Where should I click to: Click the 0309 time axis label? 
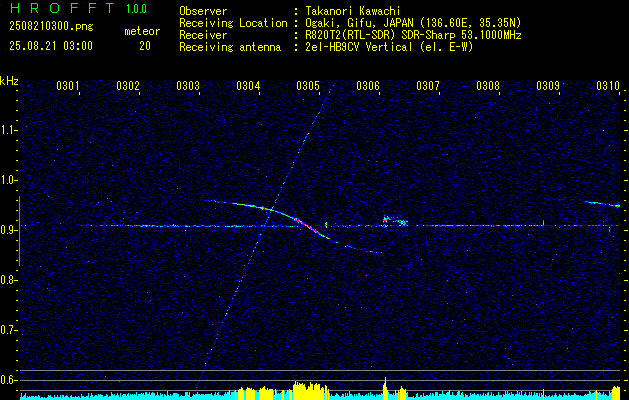point(548,85)
